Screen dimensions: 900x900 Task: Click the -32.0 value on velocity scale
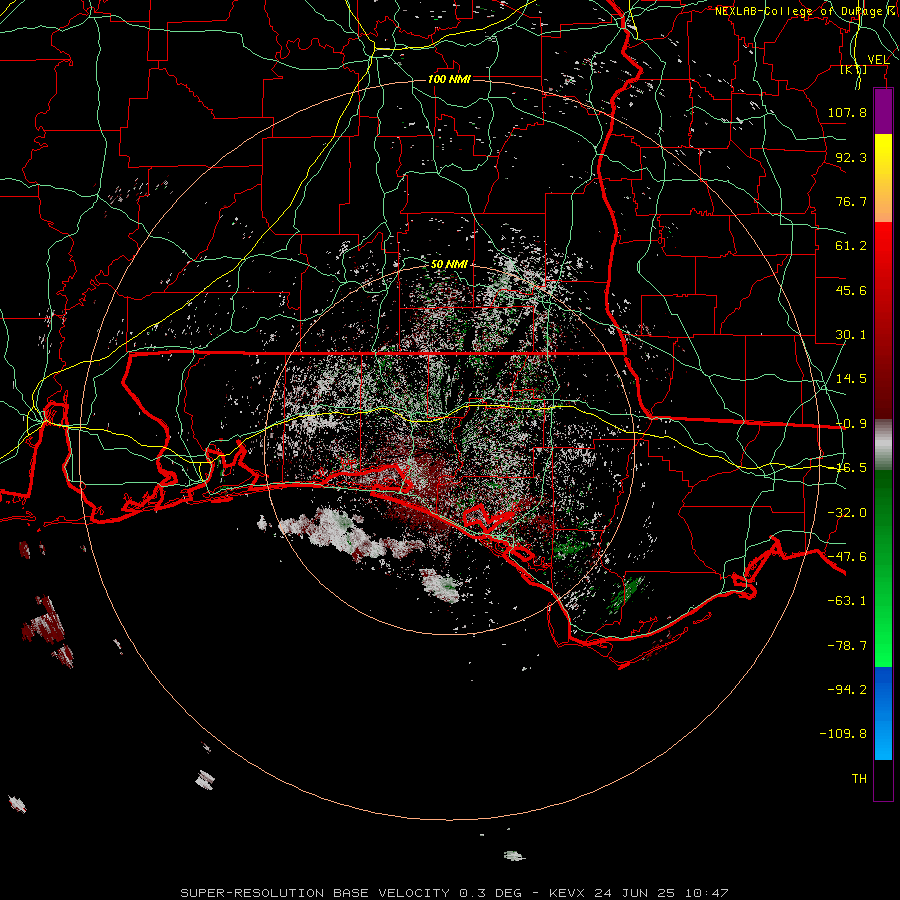(847, 513)
